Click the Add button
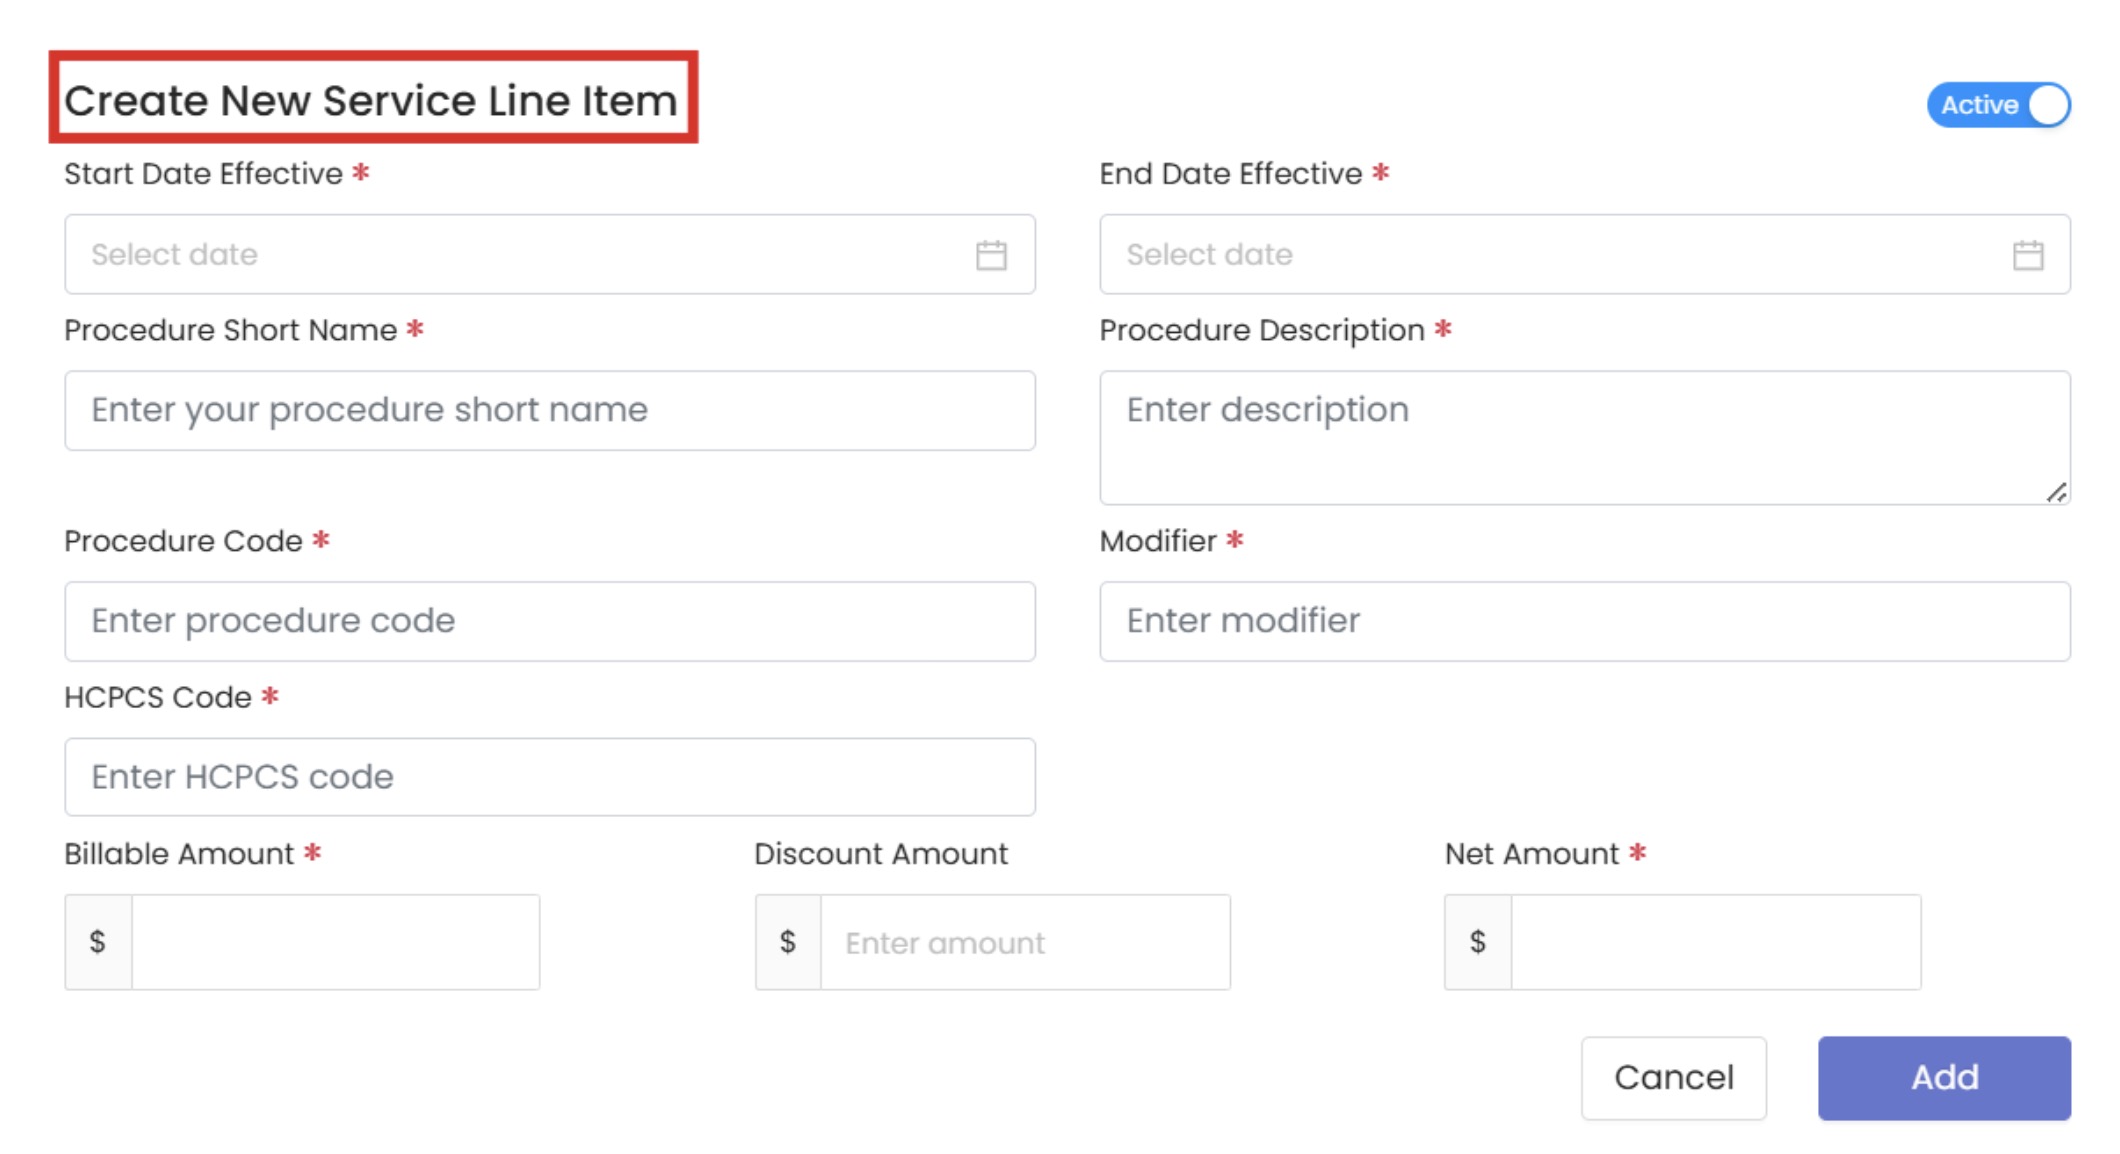 [x=1943, y=1077]
